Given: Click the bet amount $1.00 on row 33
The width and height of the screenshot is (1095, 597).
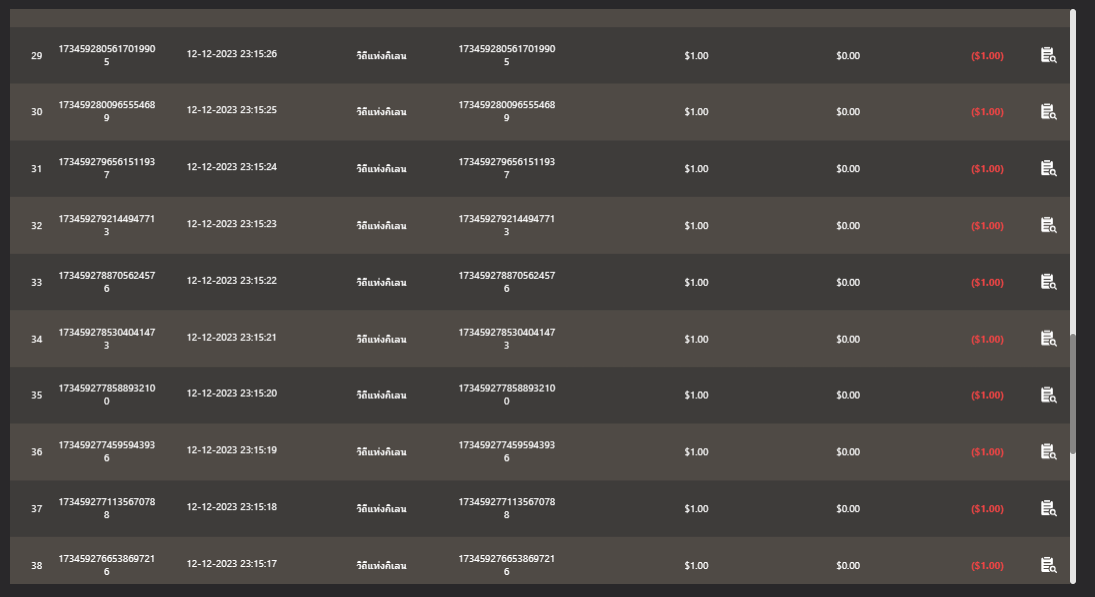Looking at the screenshot, I should click(696, 281).
